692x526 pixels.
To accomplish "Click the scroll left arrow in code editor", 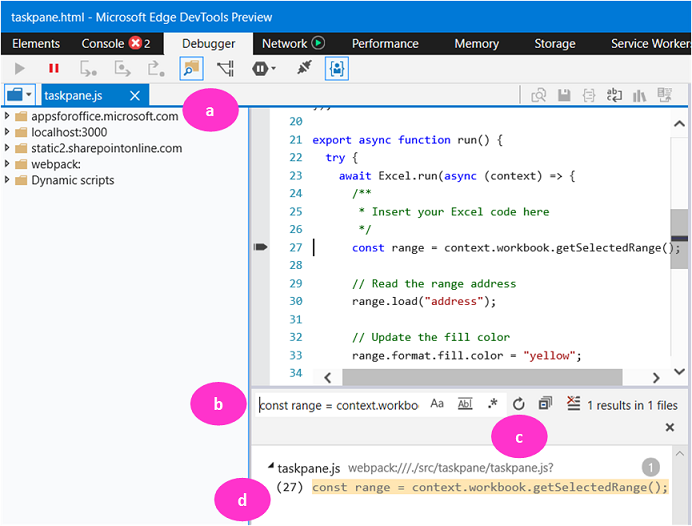I will click(x=327, y=378).
